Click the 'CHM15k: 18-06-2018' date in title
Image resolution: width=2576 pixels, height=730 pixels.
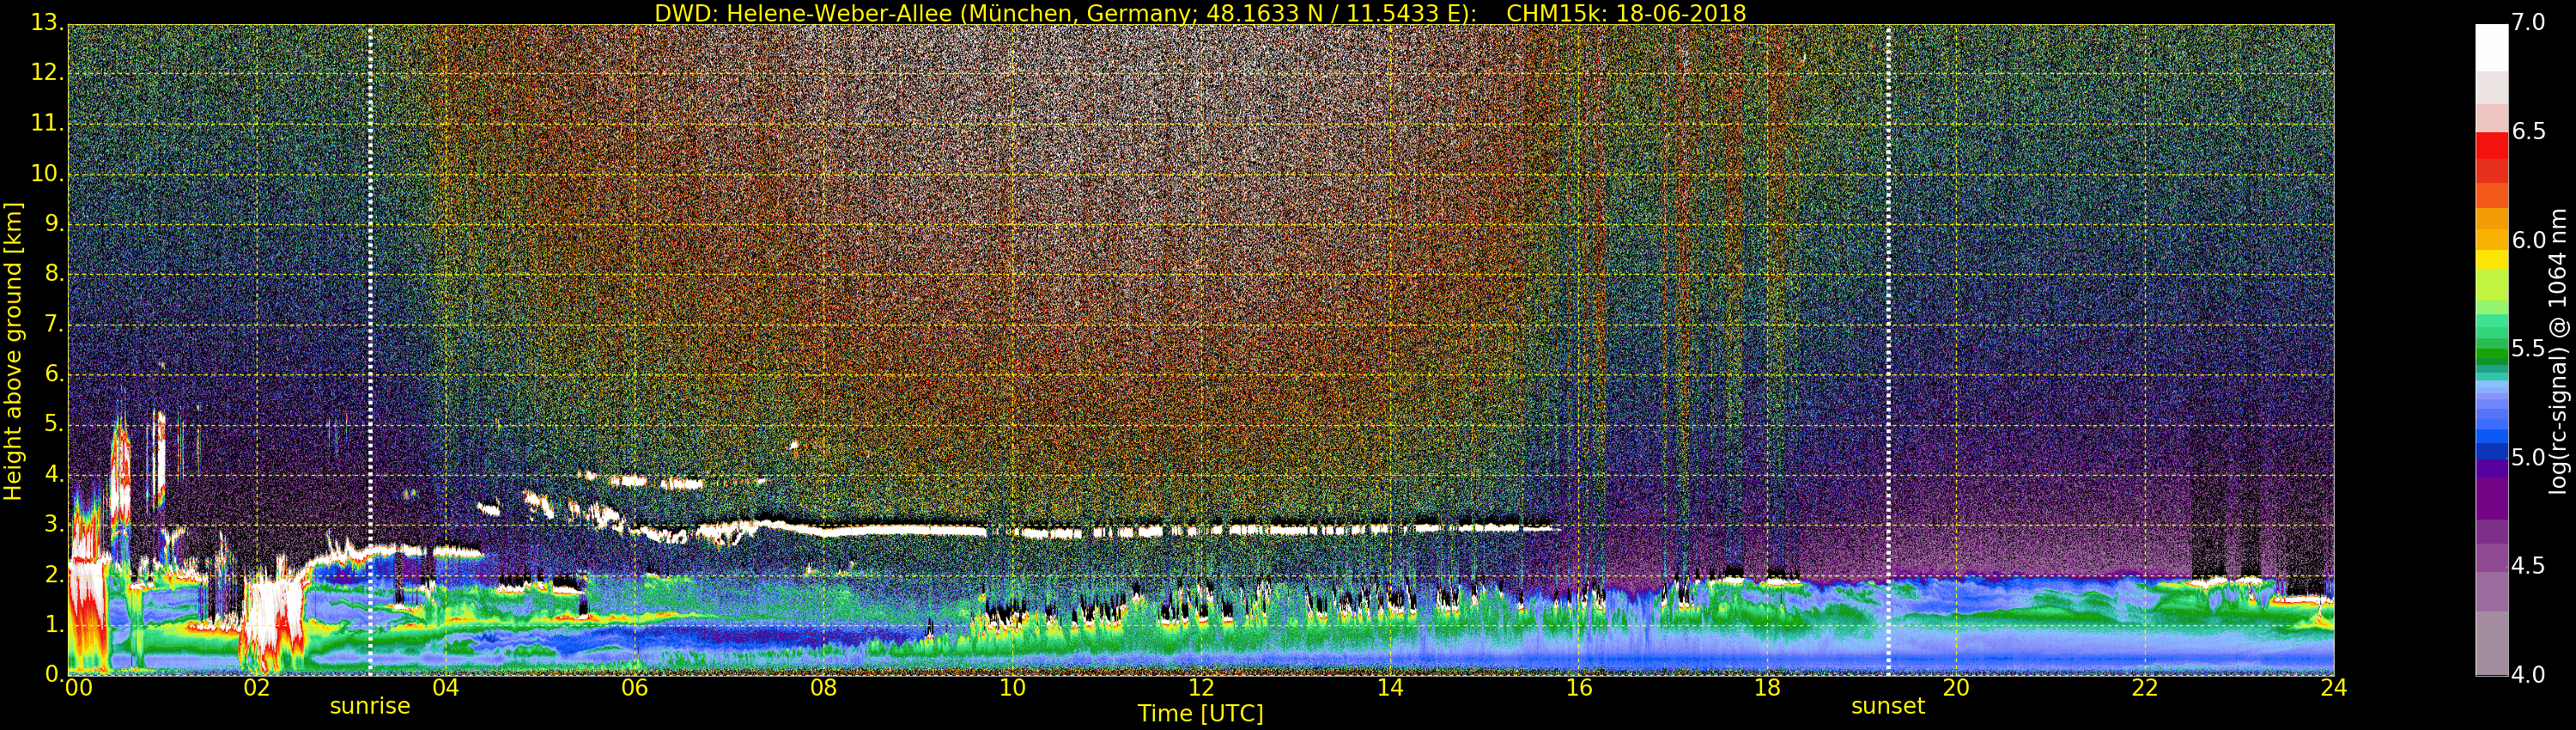point(1625,13)
